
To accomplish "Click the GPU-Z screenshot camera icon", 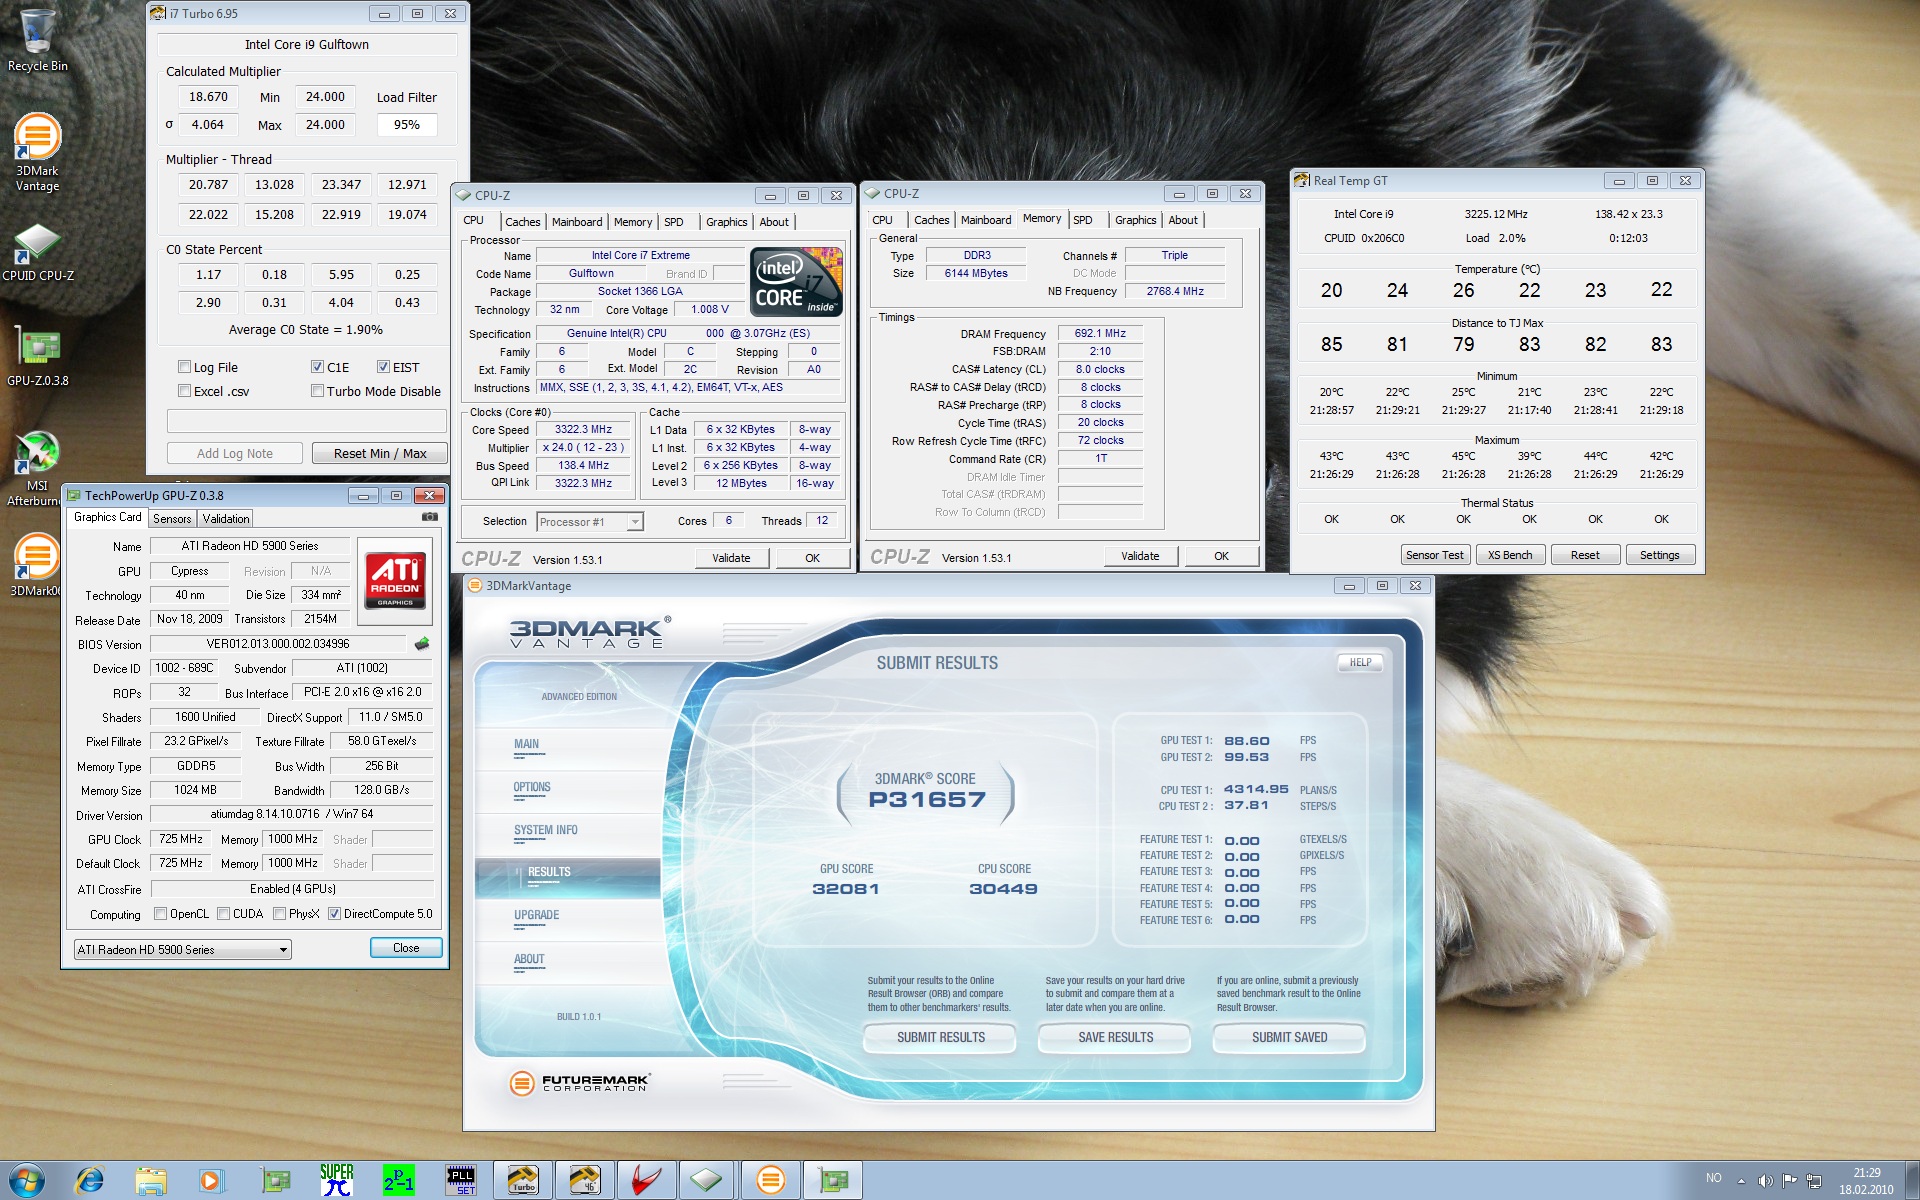I will (x=429, y=517).
